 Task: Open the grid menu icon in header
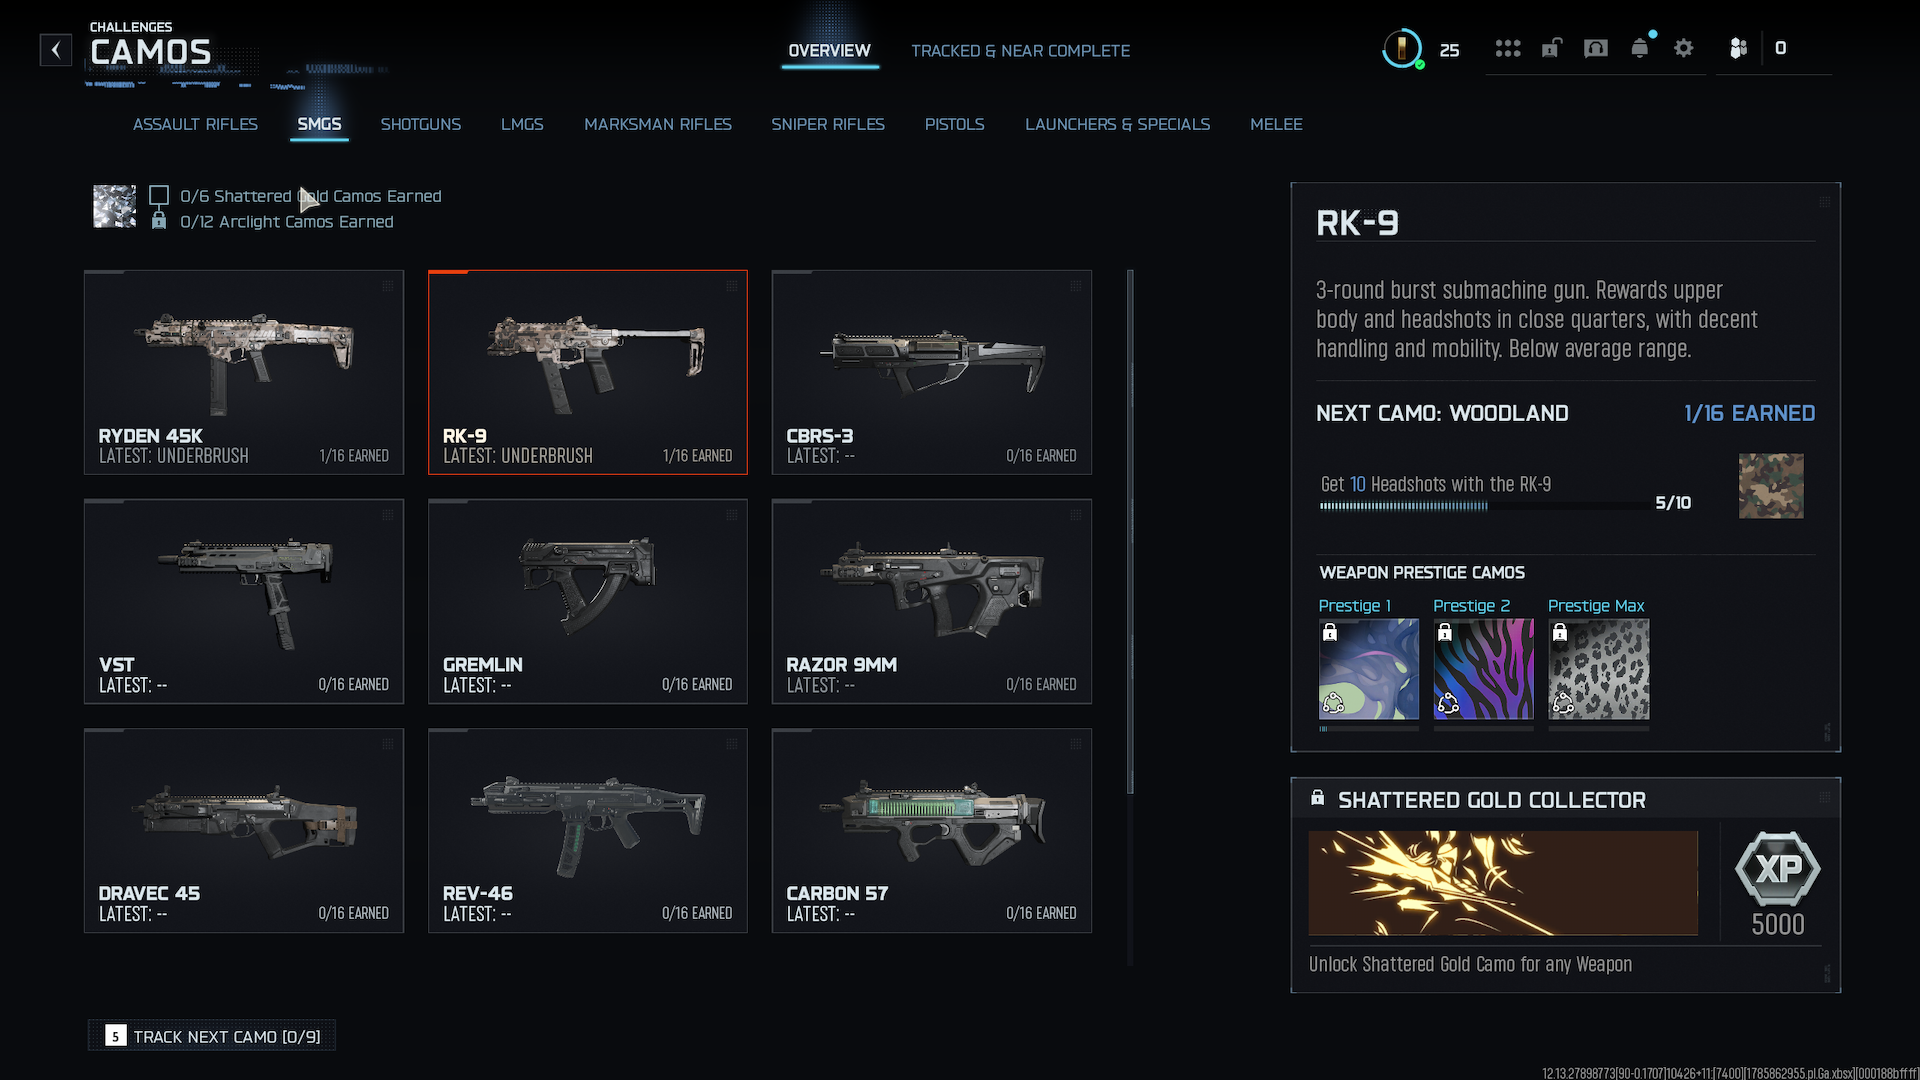point(1508,48)
